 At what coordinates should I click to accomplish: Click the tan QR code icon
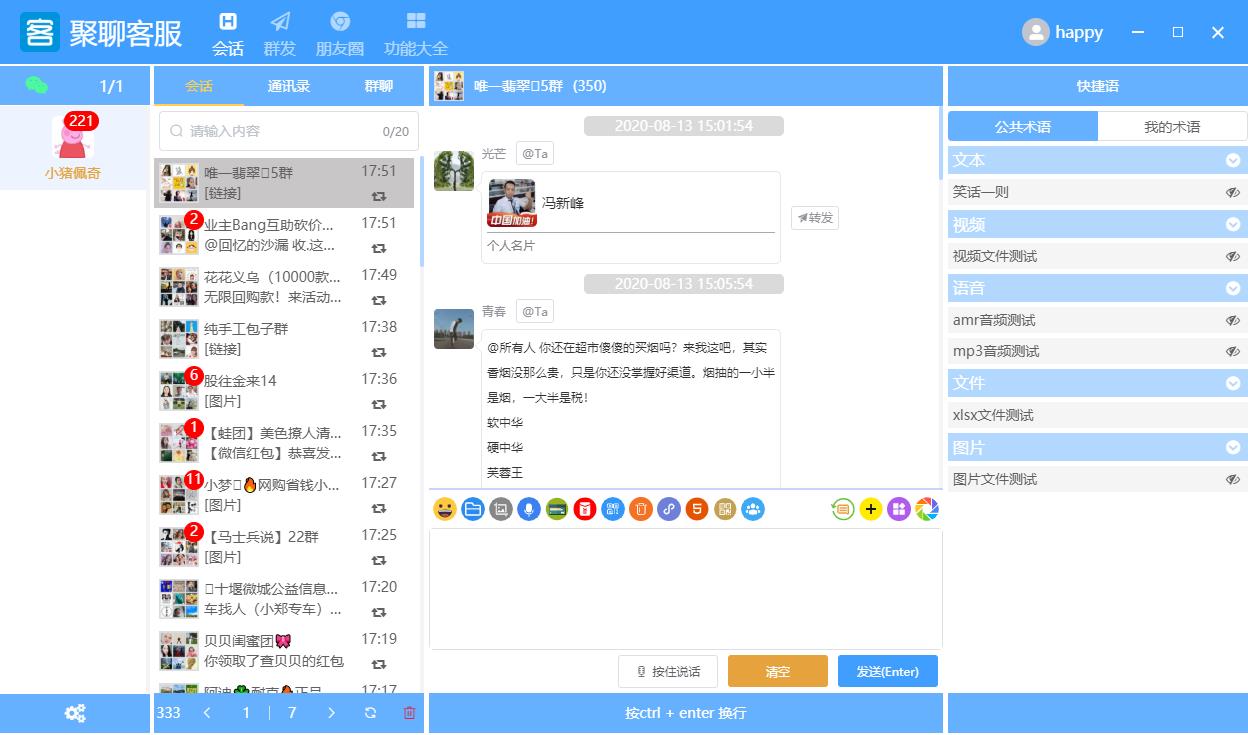[725, 509]
